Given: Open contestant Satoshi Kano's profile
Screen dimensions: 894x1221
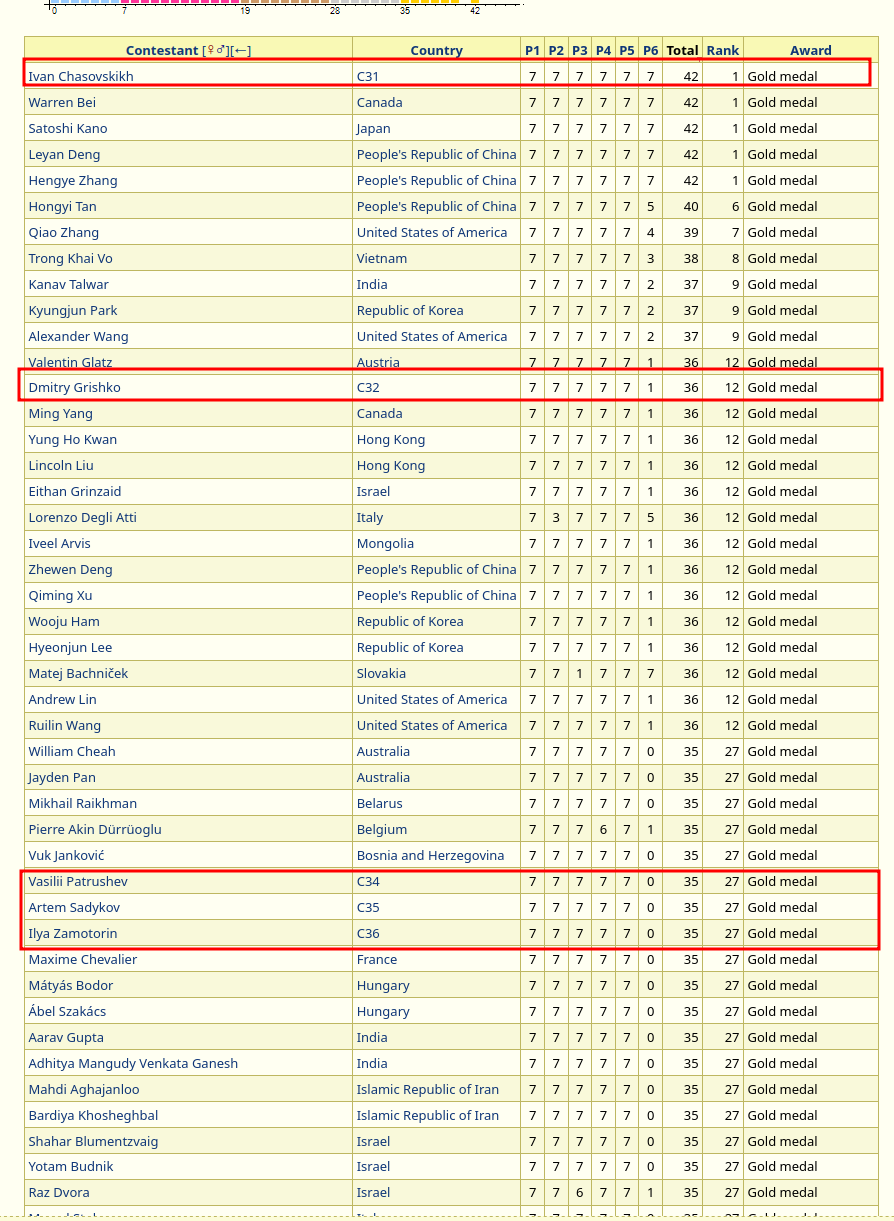Looking at the screenshot, I should (68, 128).
